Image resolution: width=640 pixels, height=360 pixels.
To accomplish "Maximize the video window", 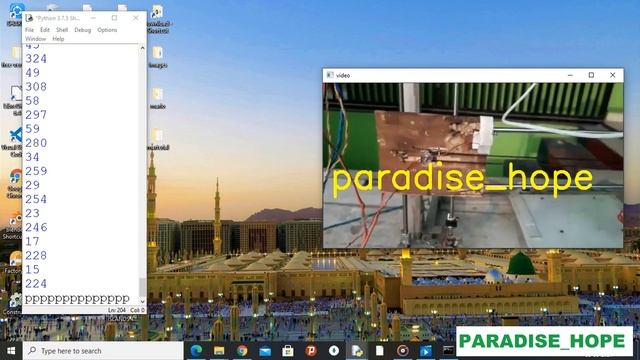I will coord(591,75).
